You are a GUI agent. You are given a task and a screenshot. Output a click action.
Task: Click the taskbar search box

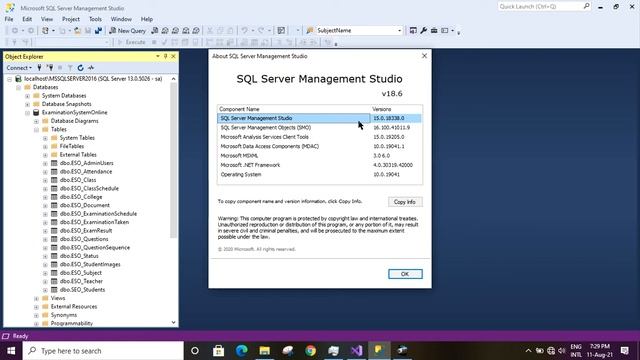pos(103,351)
